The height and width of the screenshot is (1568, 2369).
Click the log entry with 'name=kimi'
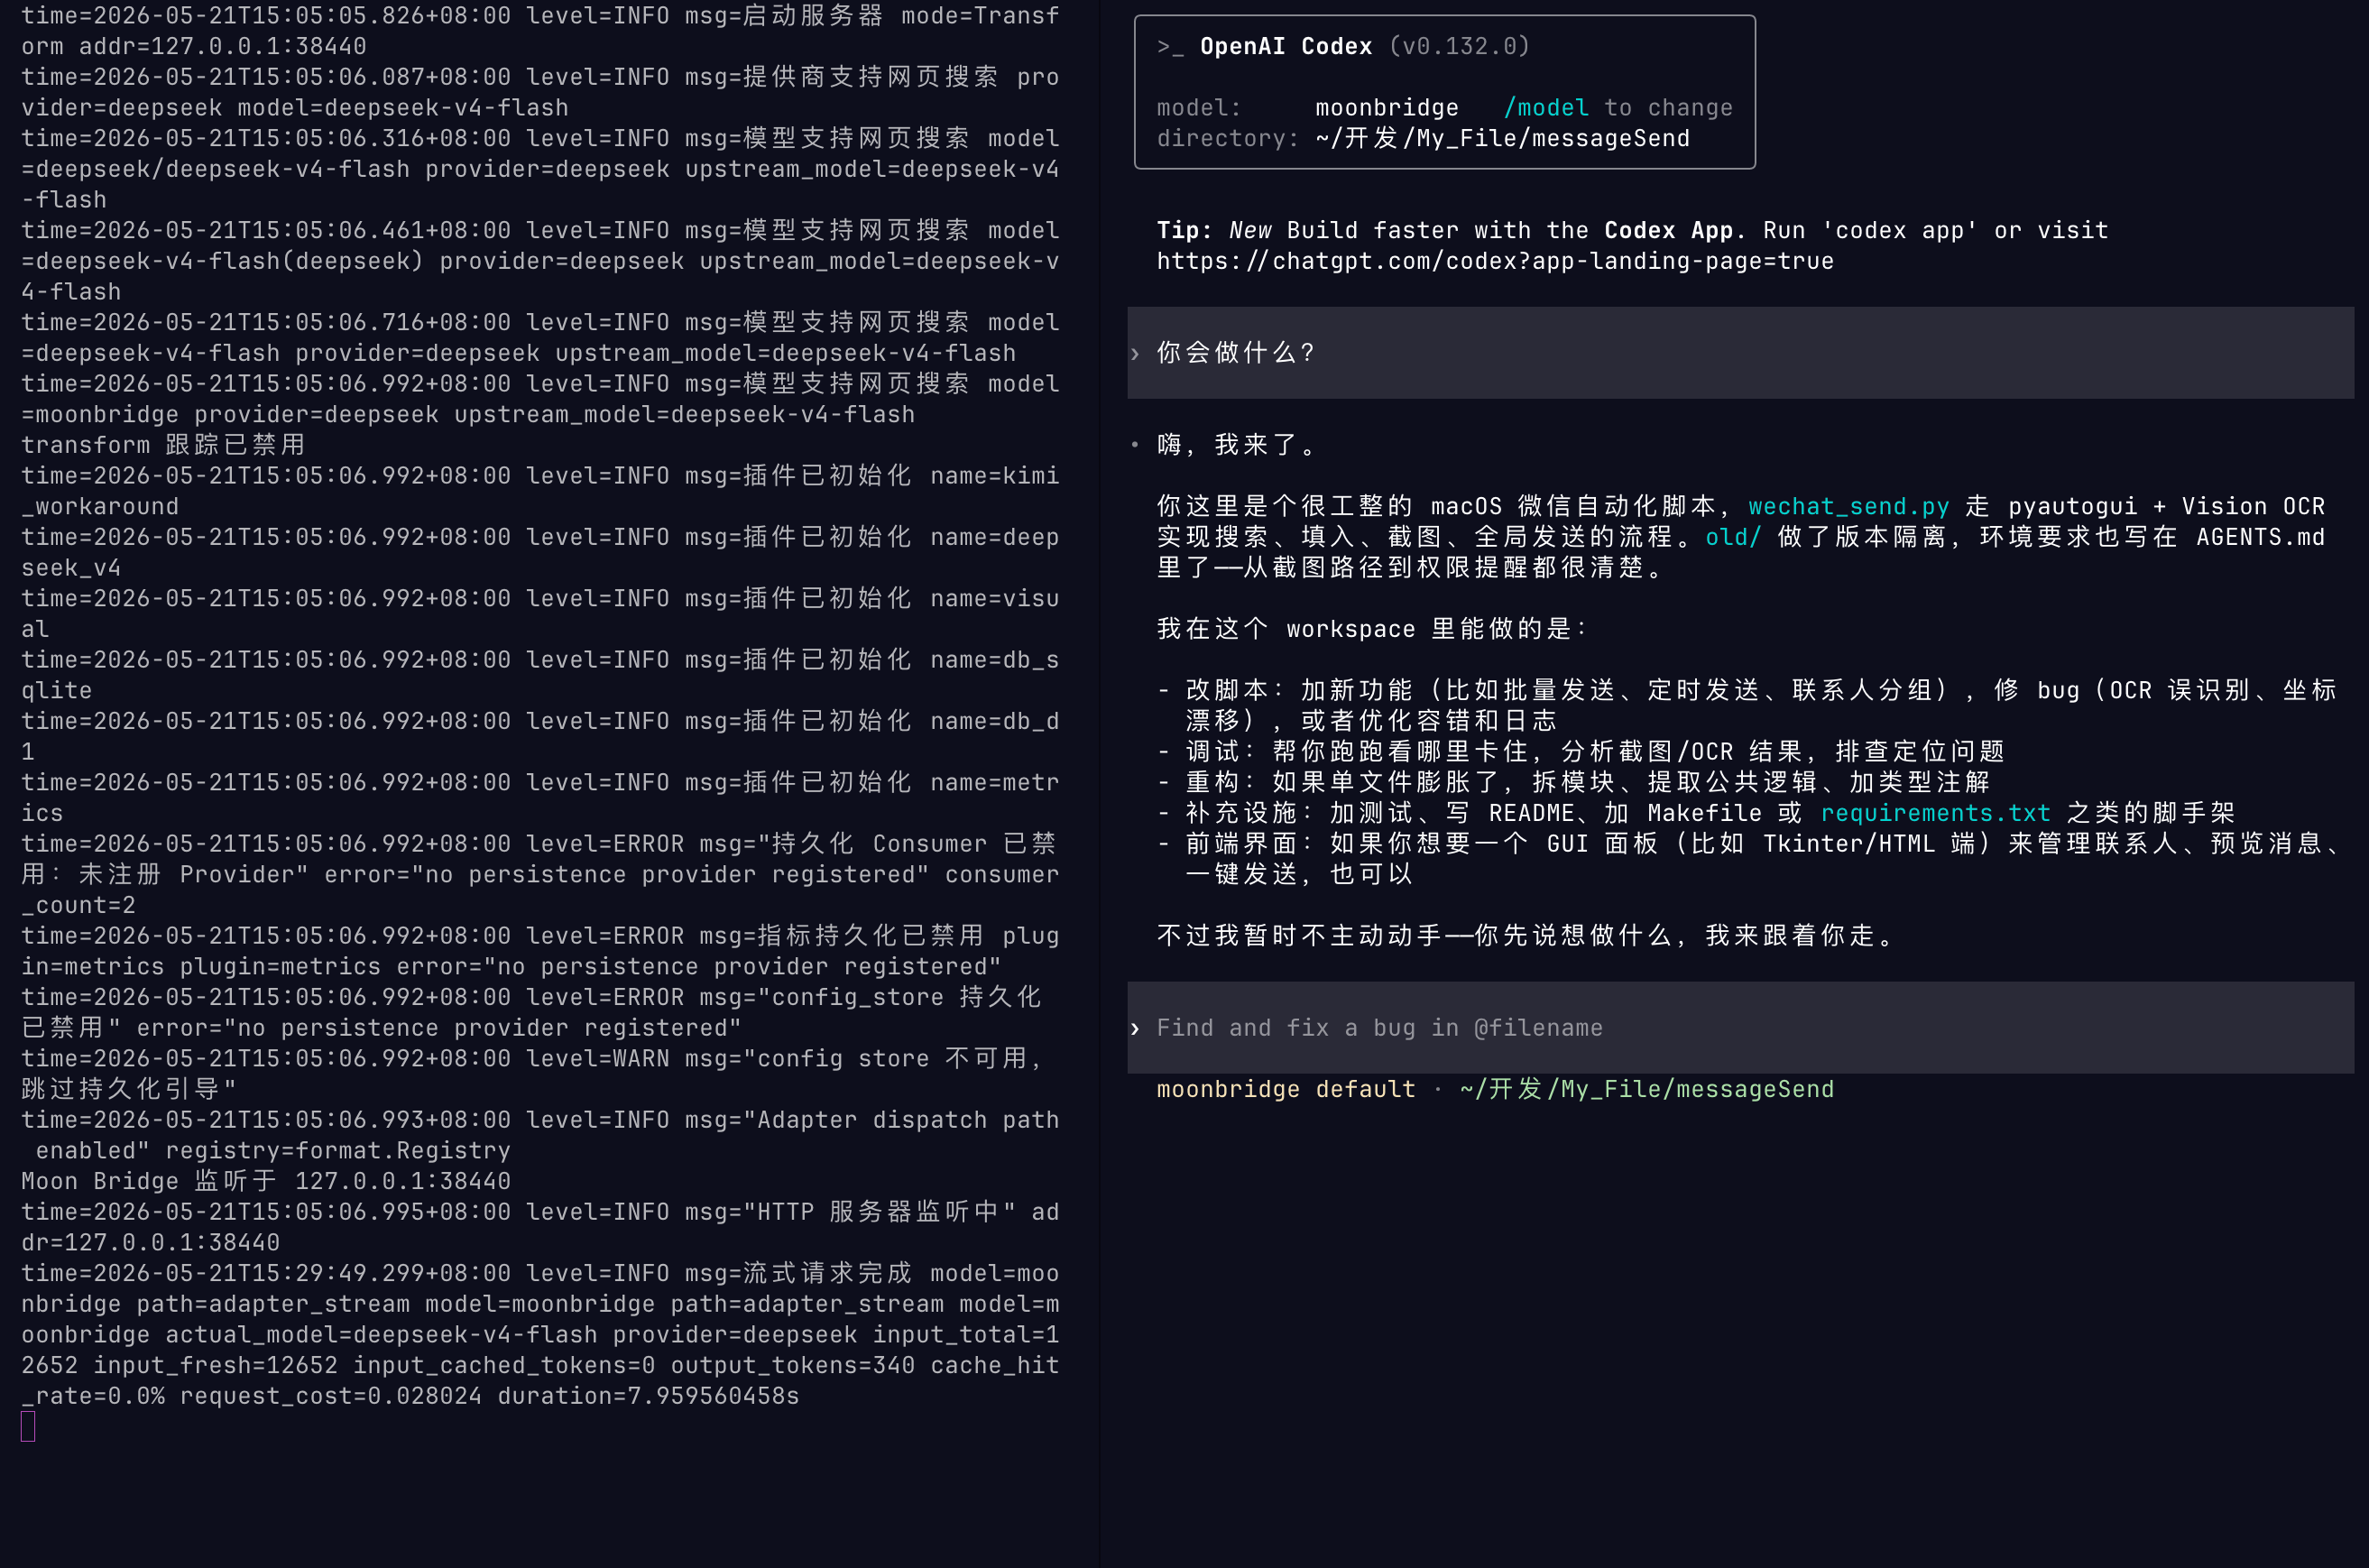(x=540, y=491)
